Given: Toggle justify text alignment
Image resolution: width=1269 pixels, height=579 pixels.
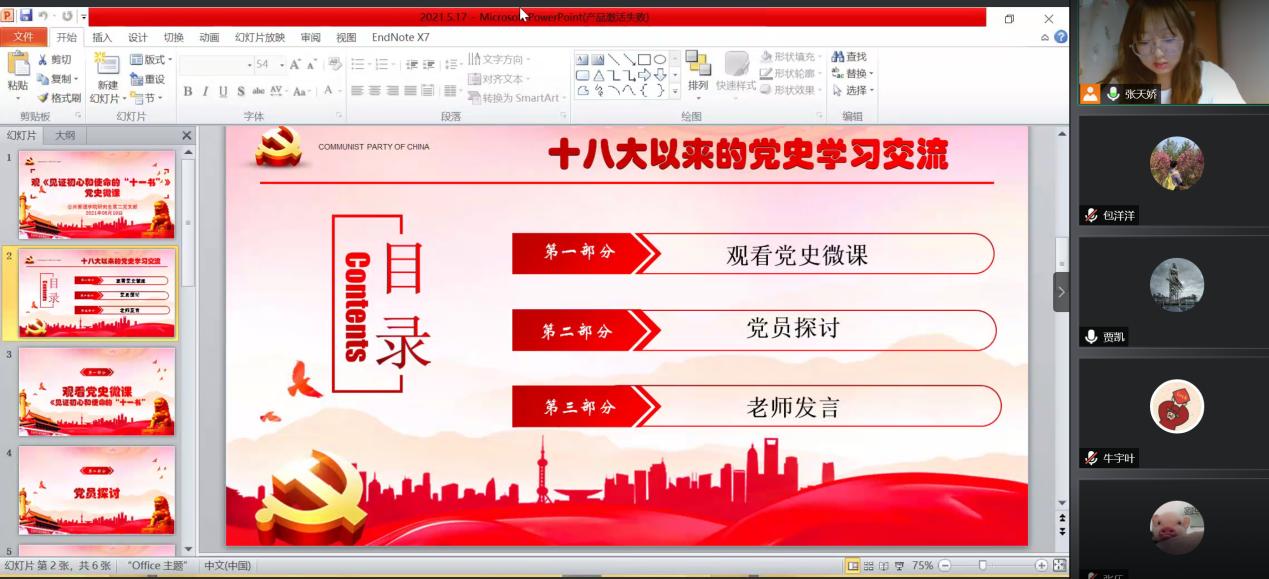Looking at the screenshot, I should click(410, 91).
